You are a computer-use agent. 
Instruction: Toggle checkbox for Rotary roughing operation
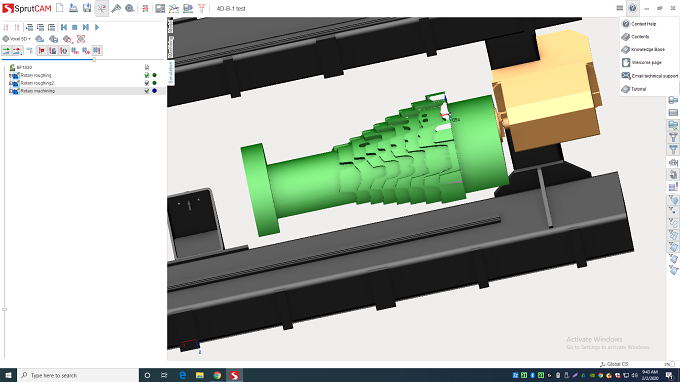click(147, 75)
